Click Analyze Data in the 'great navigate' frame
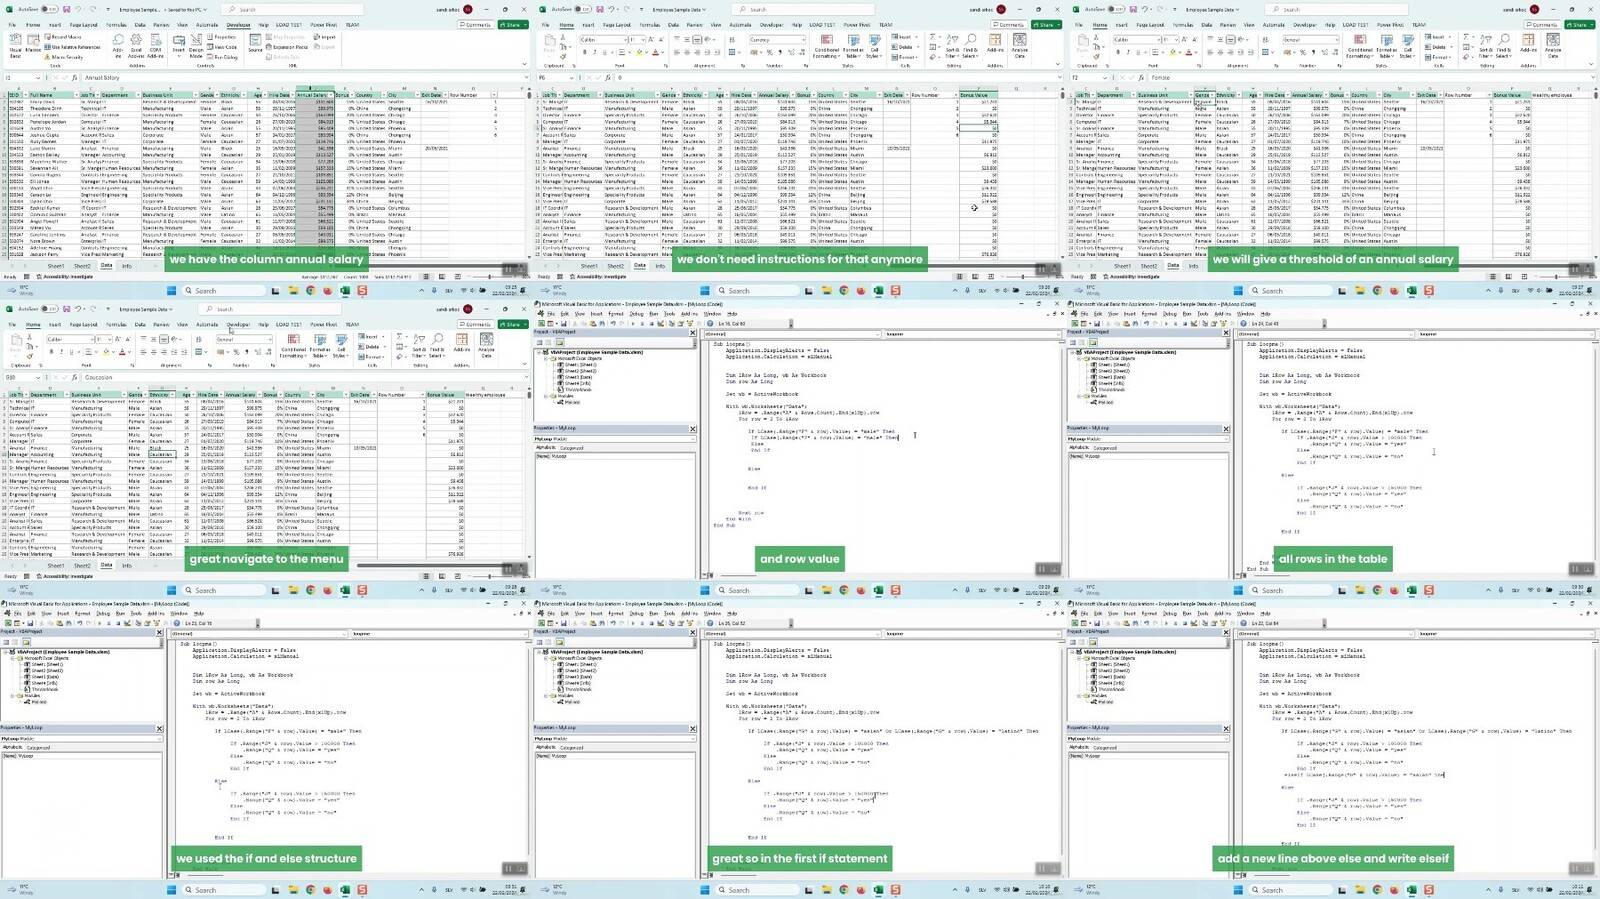Viewport: 1600px width, 899px height. point(487,345)
